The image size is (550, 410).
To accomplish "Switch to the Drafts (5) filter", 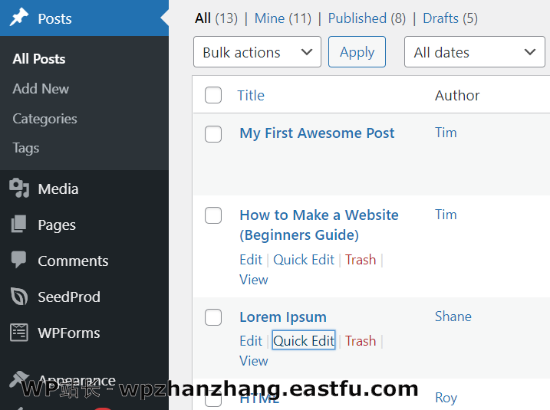I will coord(450,18).
